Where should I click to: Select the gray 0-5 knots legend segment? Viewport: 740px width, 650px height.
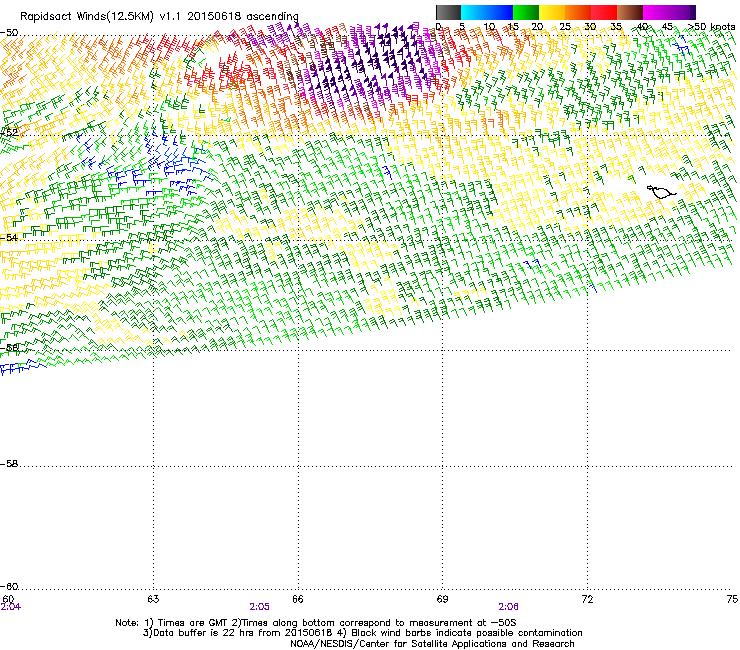(448, 12)
